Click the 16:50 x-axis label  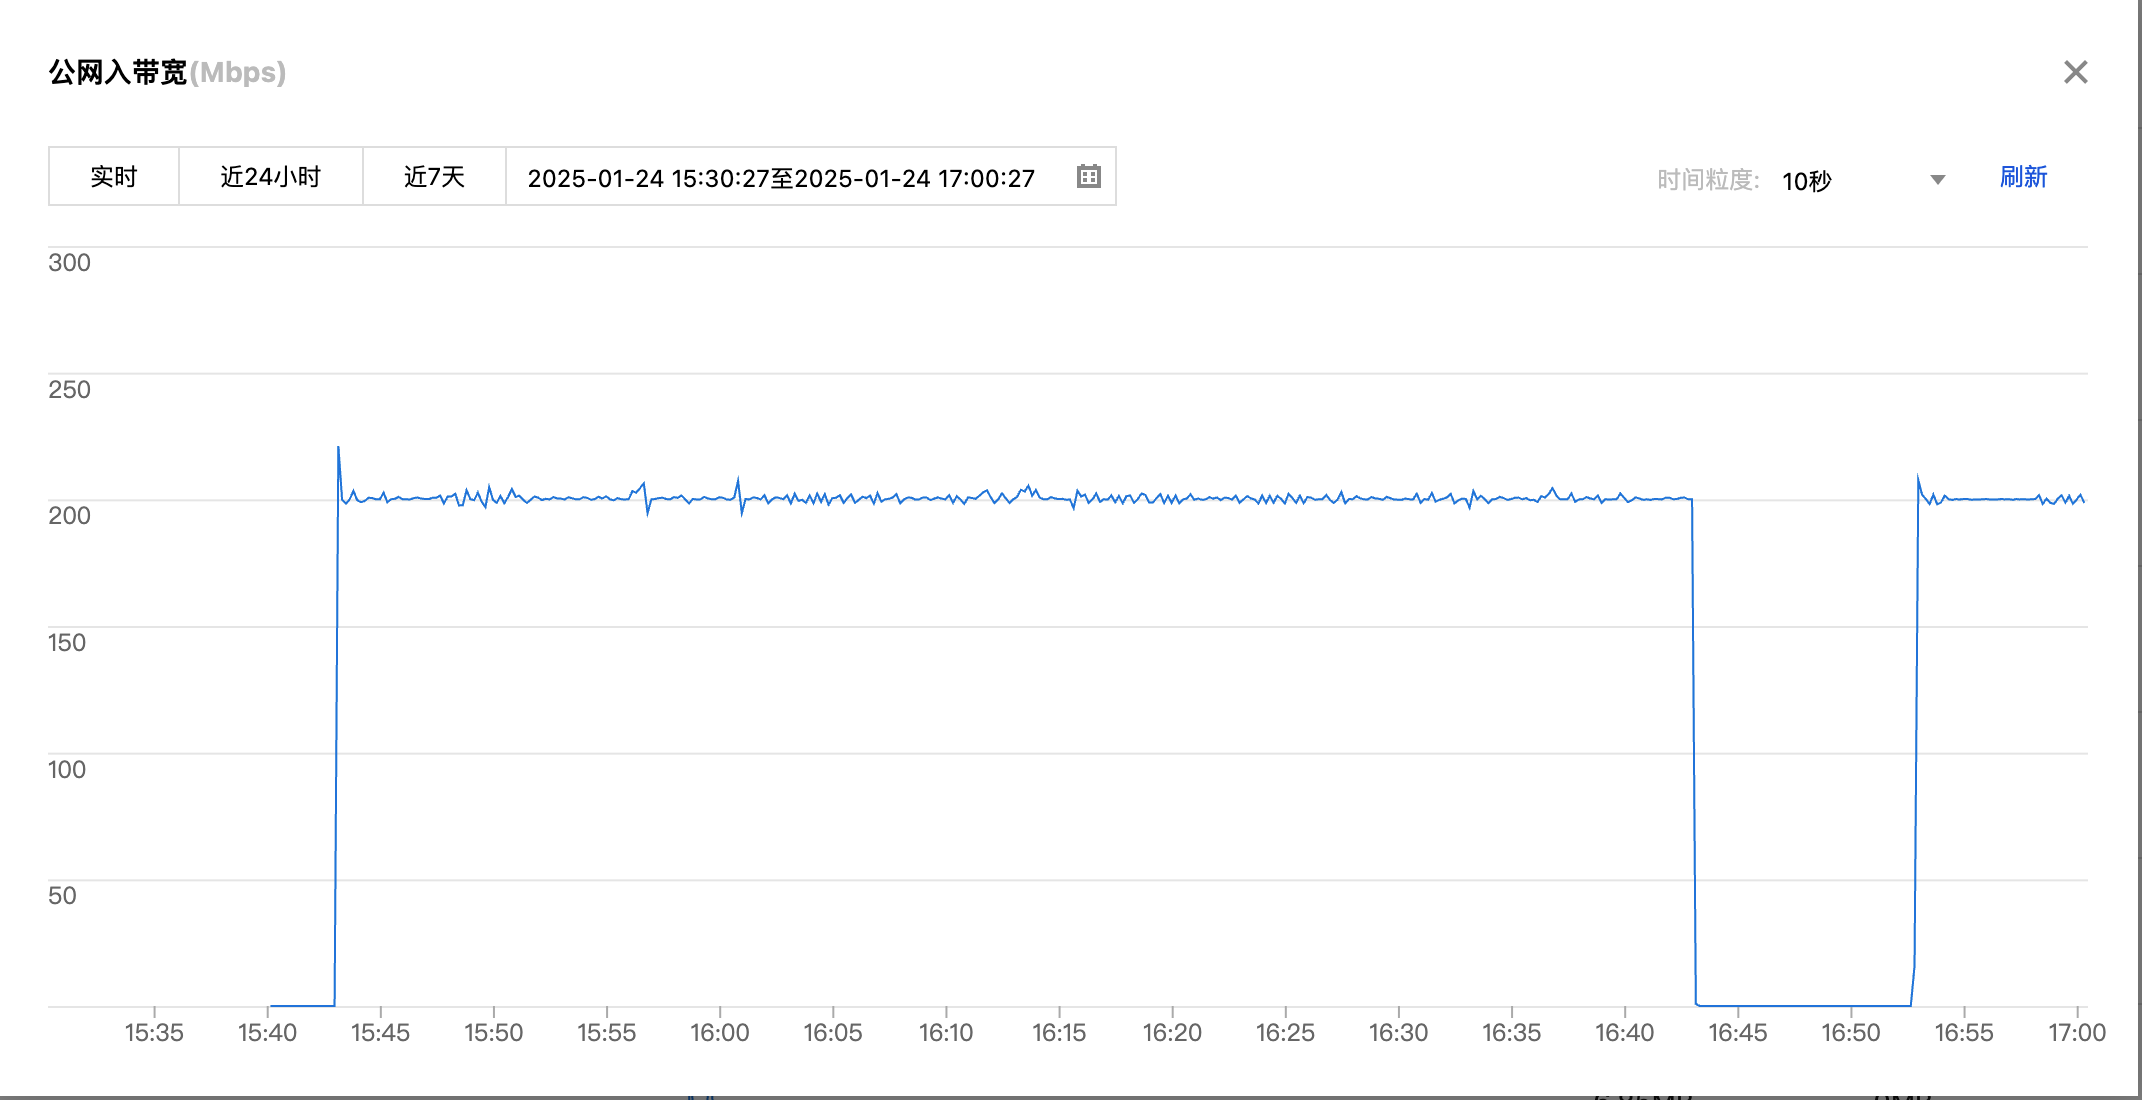1851,1033
